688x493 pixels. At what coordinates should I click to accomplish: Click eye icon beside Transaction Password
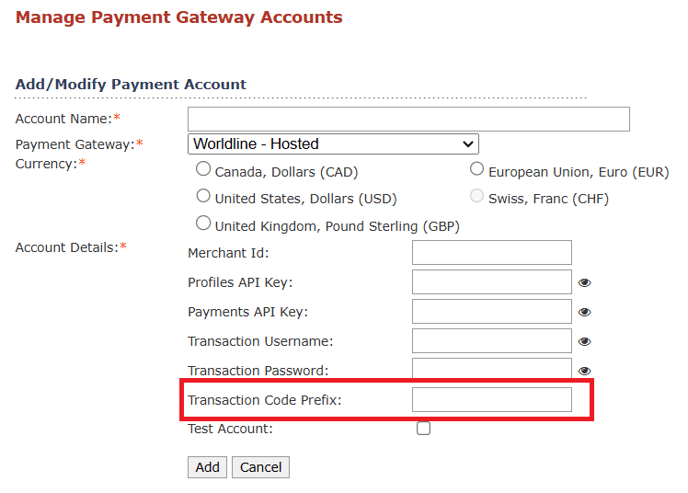tap(584, 371)
